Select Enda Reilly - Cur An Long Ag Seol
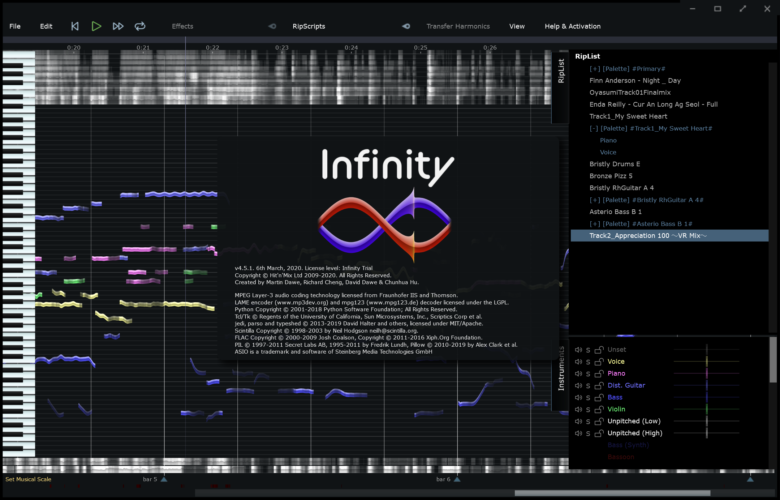The width and height of the screenshot is (780, 500). click(x=653, y=104)
